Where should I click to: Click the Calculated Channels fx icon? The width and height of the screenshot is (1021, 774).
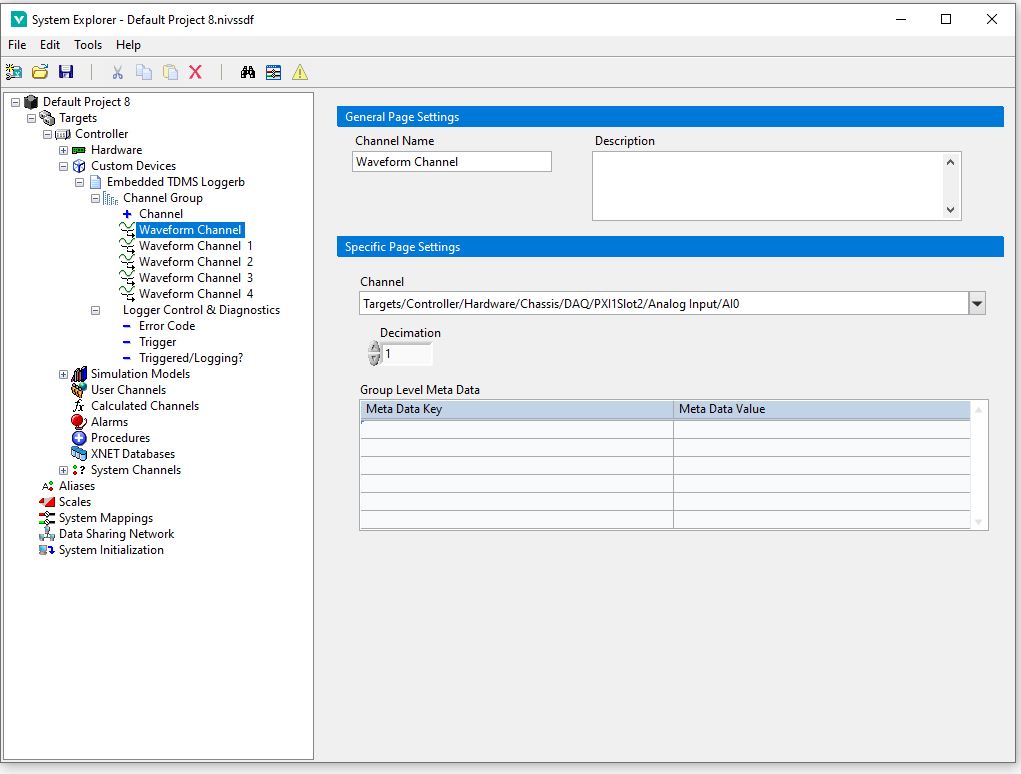pyautogui.click(x=79, y=406)
